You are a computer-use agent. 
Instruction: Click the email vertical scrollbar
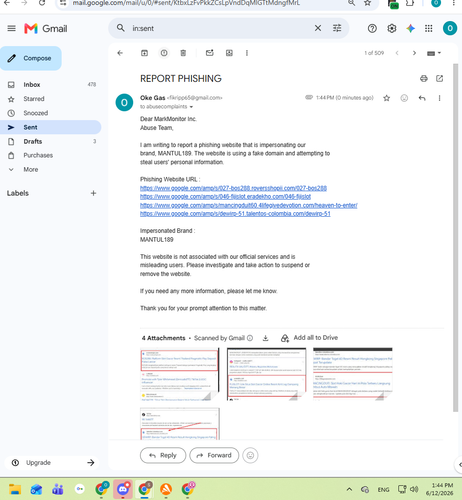455,238
